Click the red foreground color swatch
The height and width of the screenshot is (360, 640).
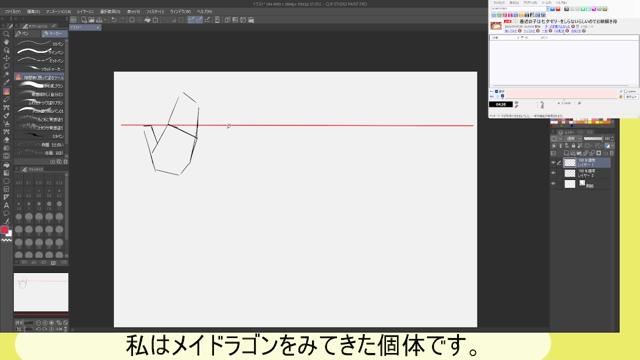4,230
